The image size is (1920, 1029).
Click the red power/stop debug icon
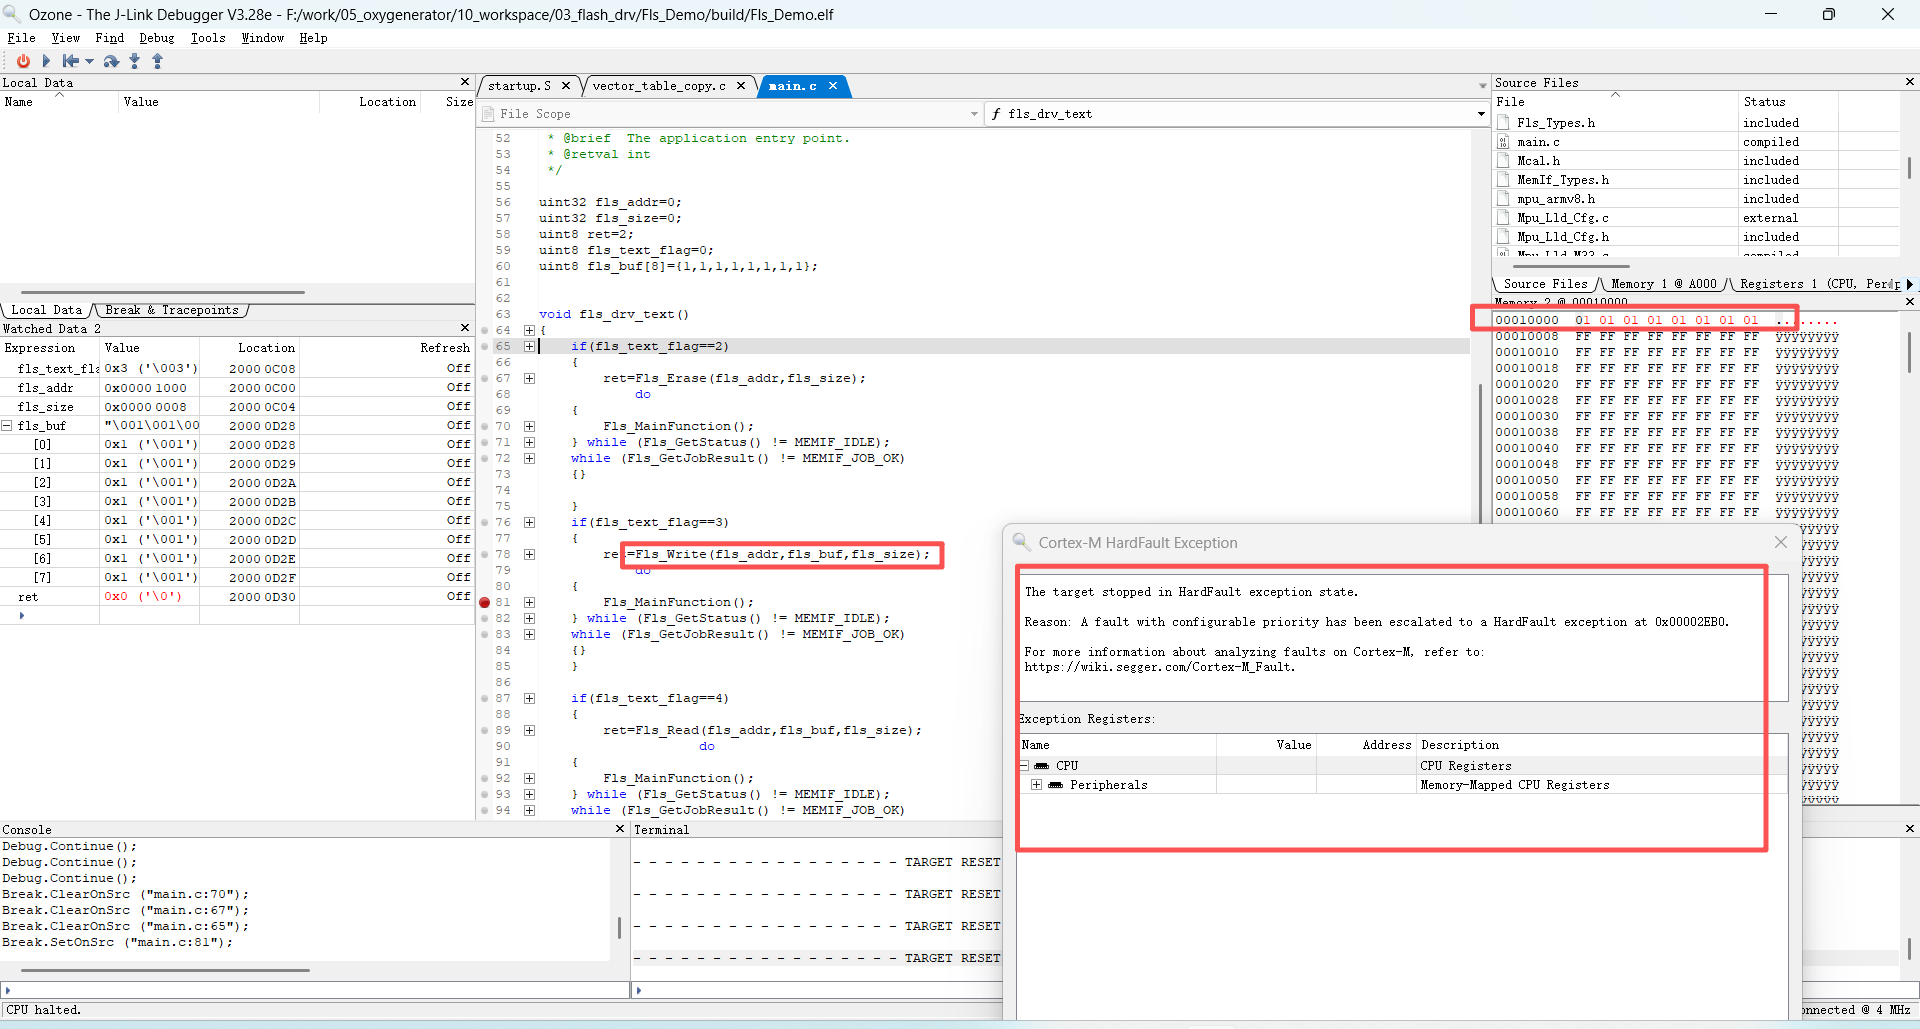pyautogui.click(x=23, y=61)
